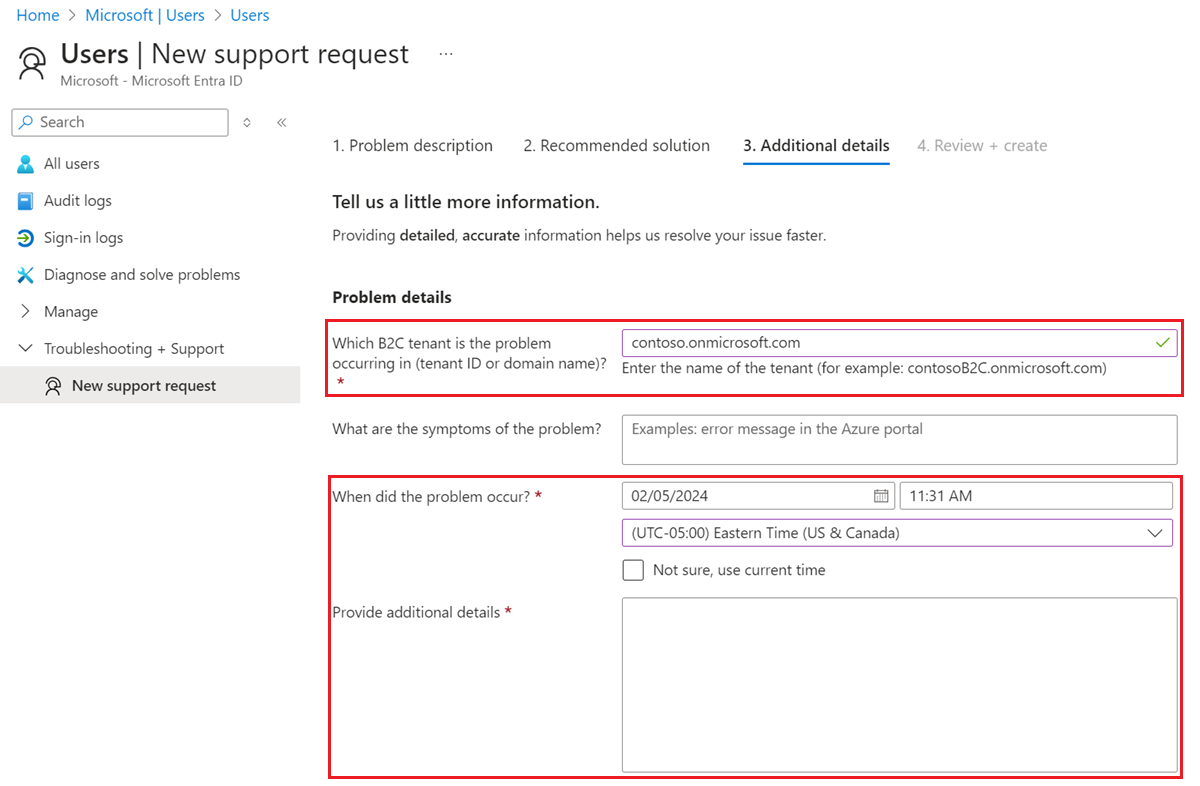
Task: Click the All users icon
Action: 26,164
